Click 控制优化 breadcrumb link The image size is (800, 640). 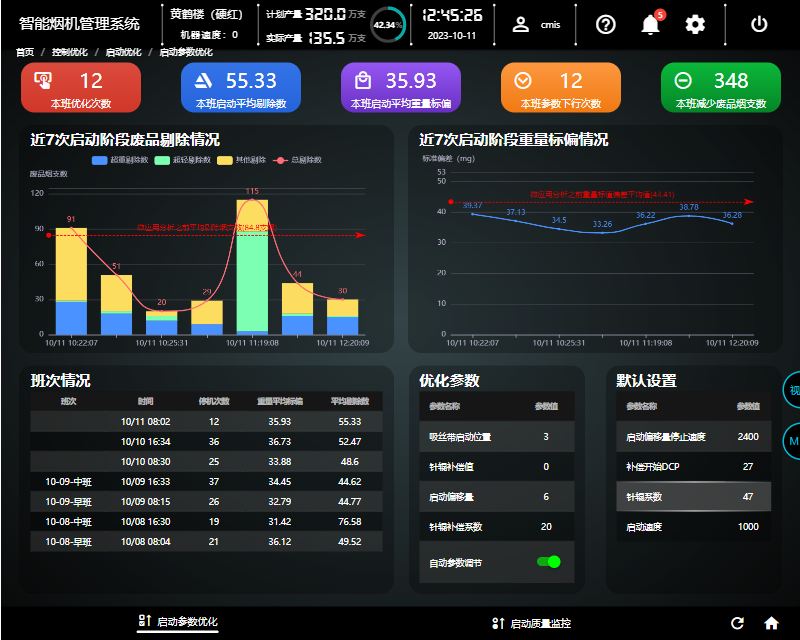tap(69, 52)
